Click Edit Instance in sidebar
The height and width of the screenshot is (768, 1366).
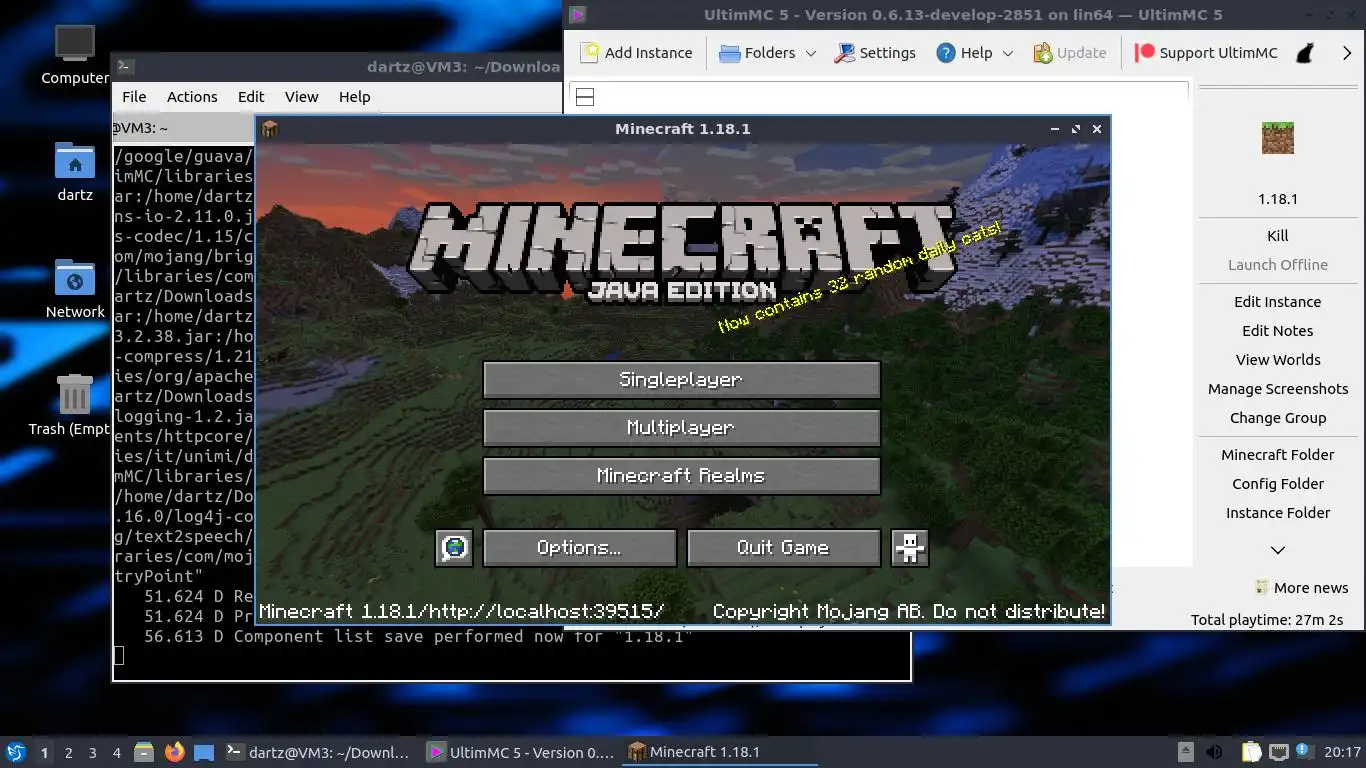point(1277,302)
